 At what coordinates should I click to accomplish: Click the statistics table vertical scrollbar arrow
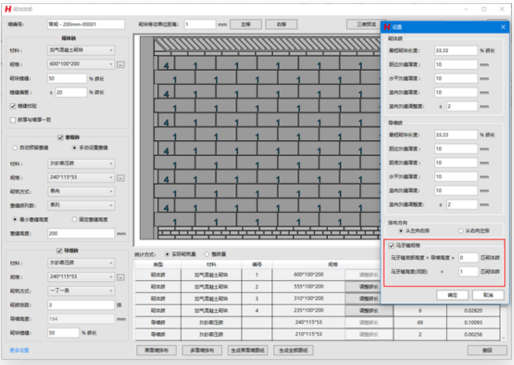pos(503,338)
